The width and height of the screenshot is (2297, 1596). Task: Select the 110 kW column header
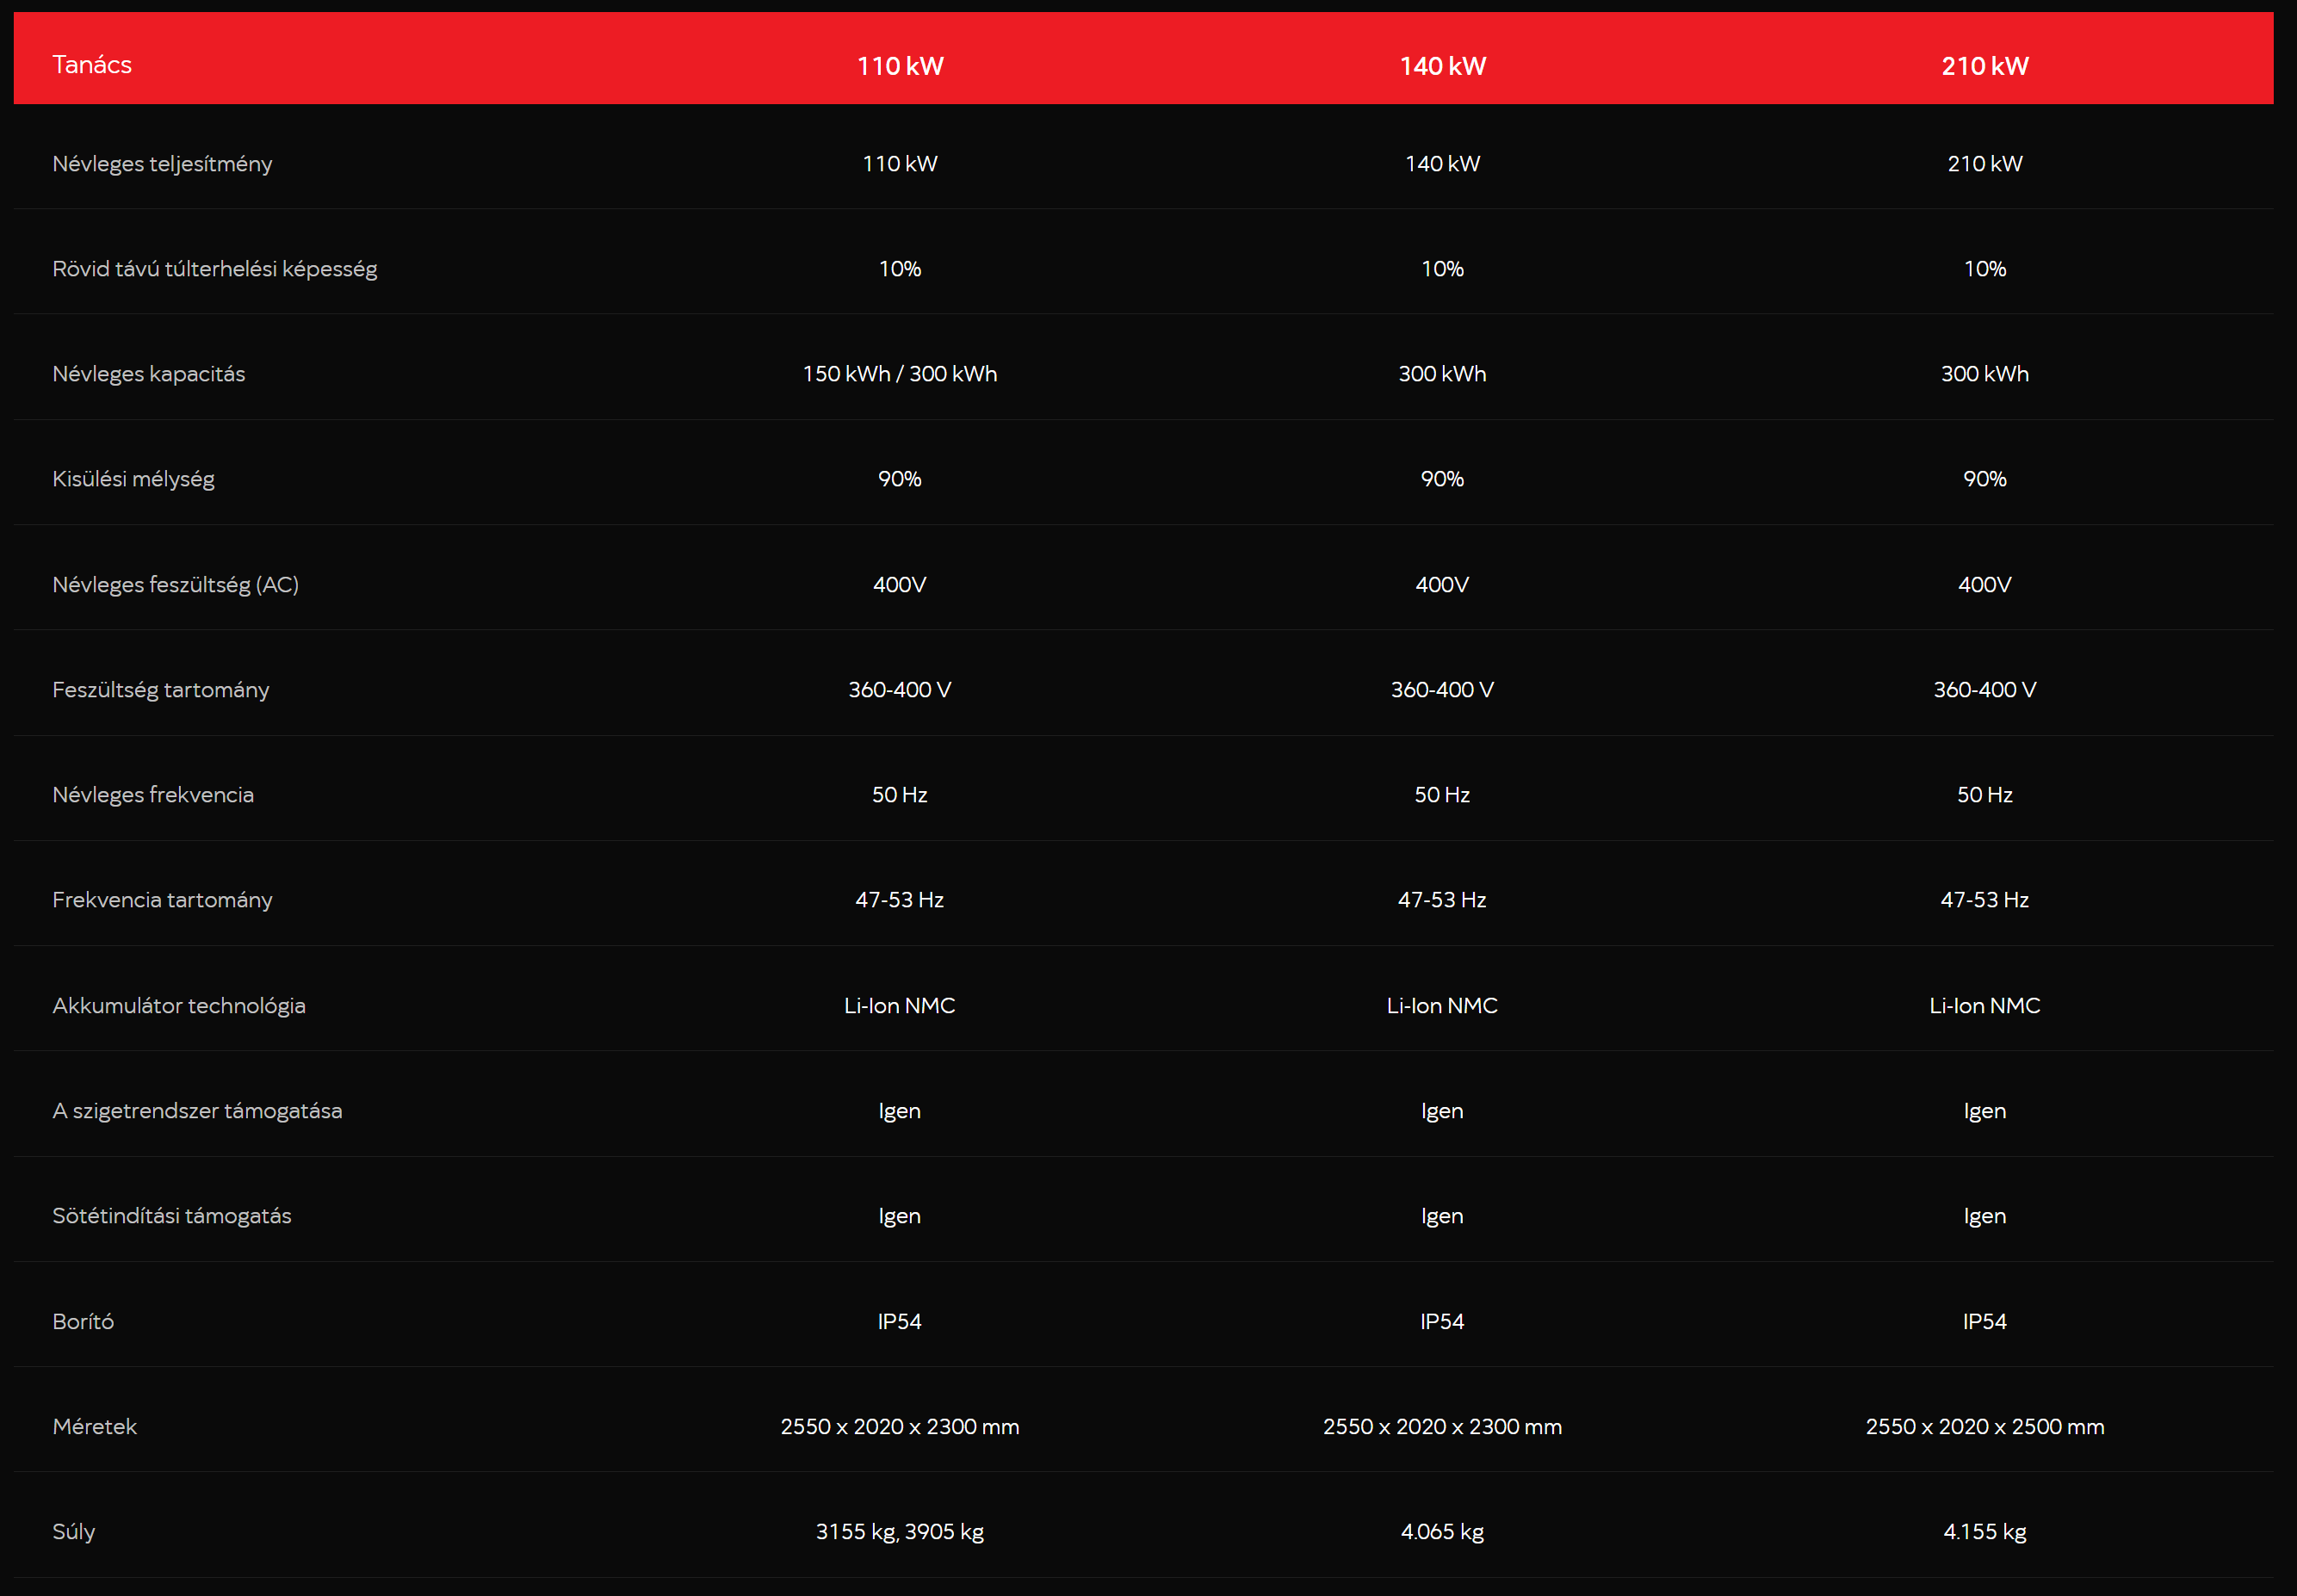click(x=900, y=66)
